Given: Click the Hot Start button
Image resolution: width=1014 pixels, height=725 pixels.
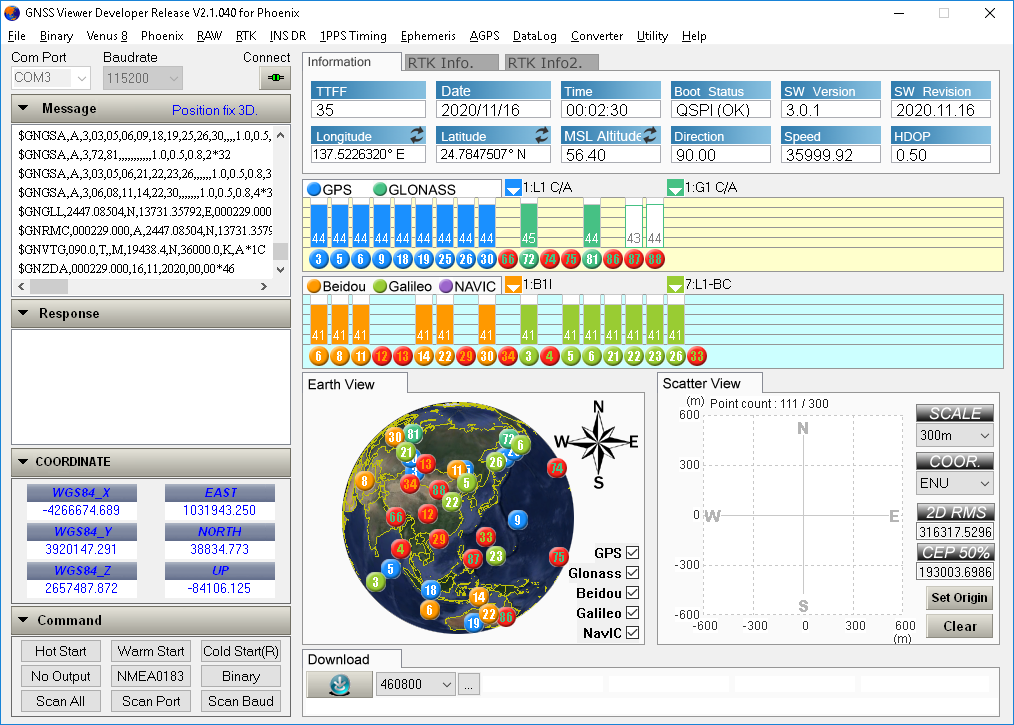Looking at the screenshot, I should [60, 651].
